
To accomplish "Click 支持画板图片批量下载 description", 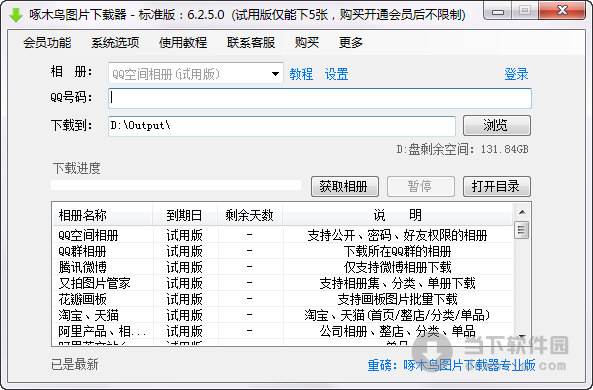I will click(x=397, y=299).
